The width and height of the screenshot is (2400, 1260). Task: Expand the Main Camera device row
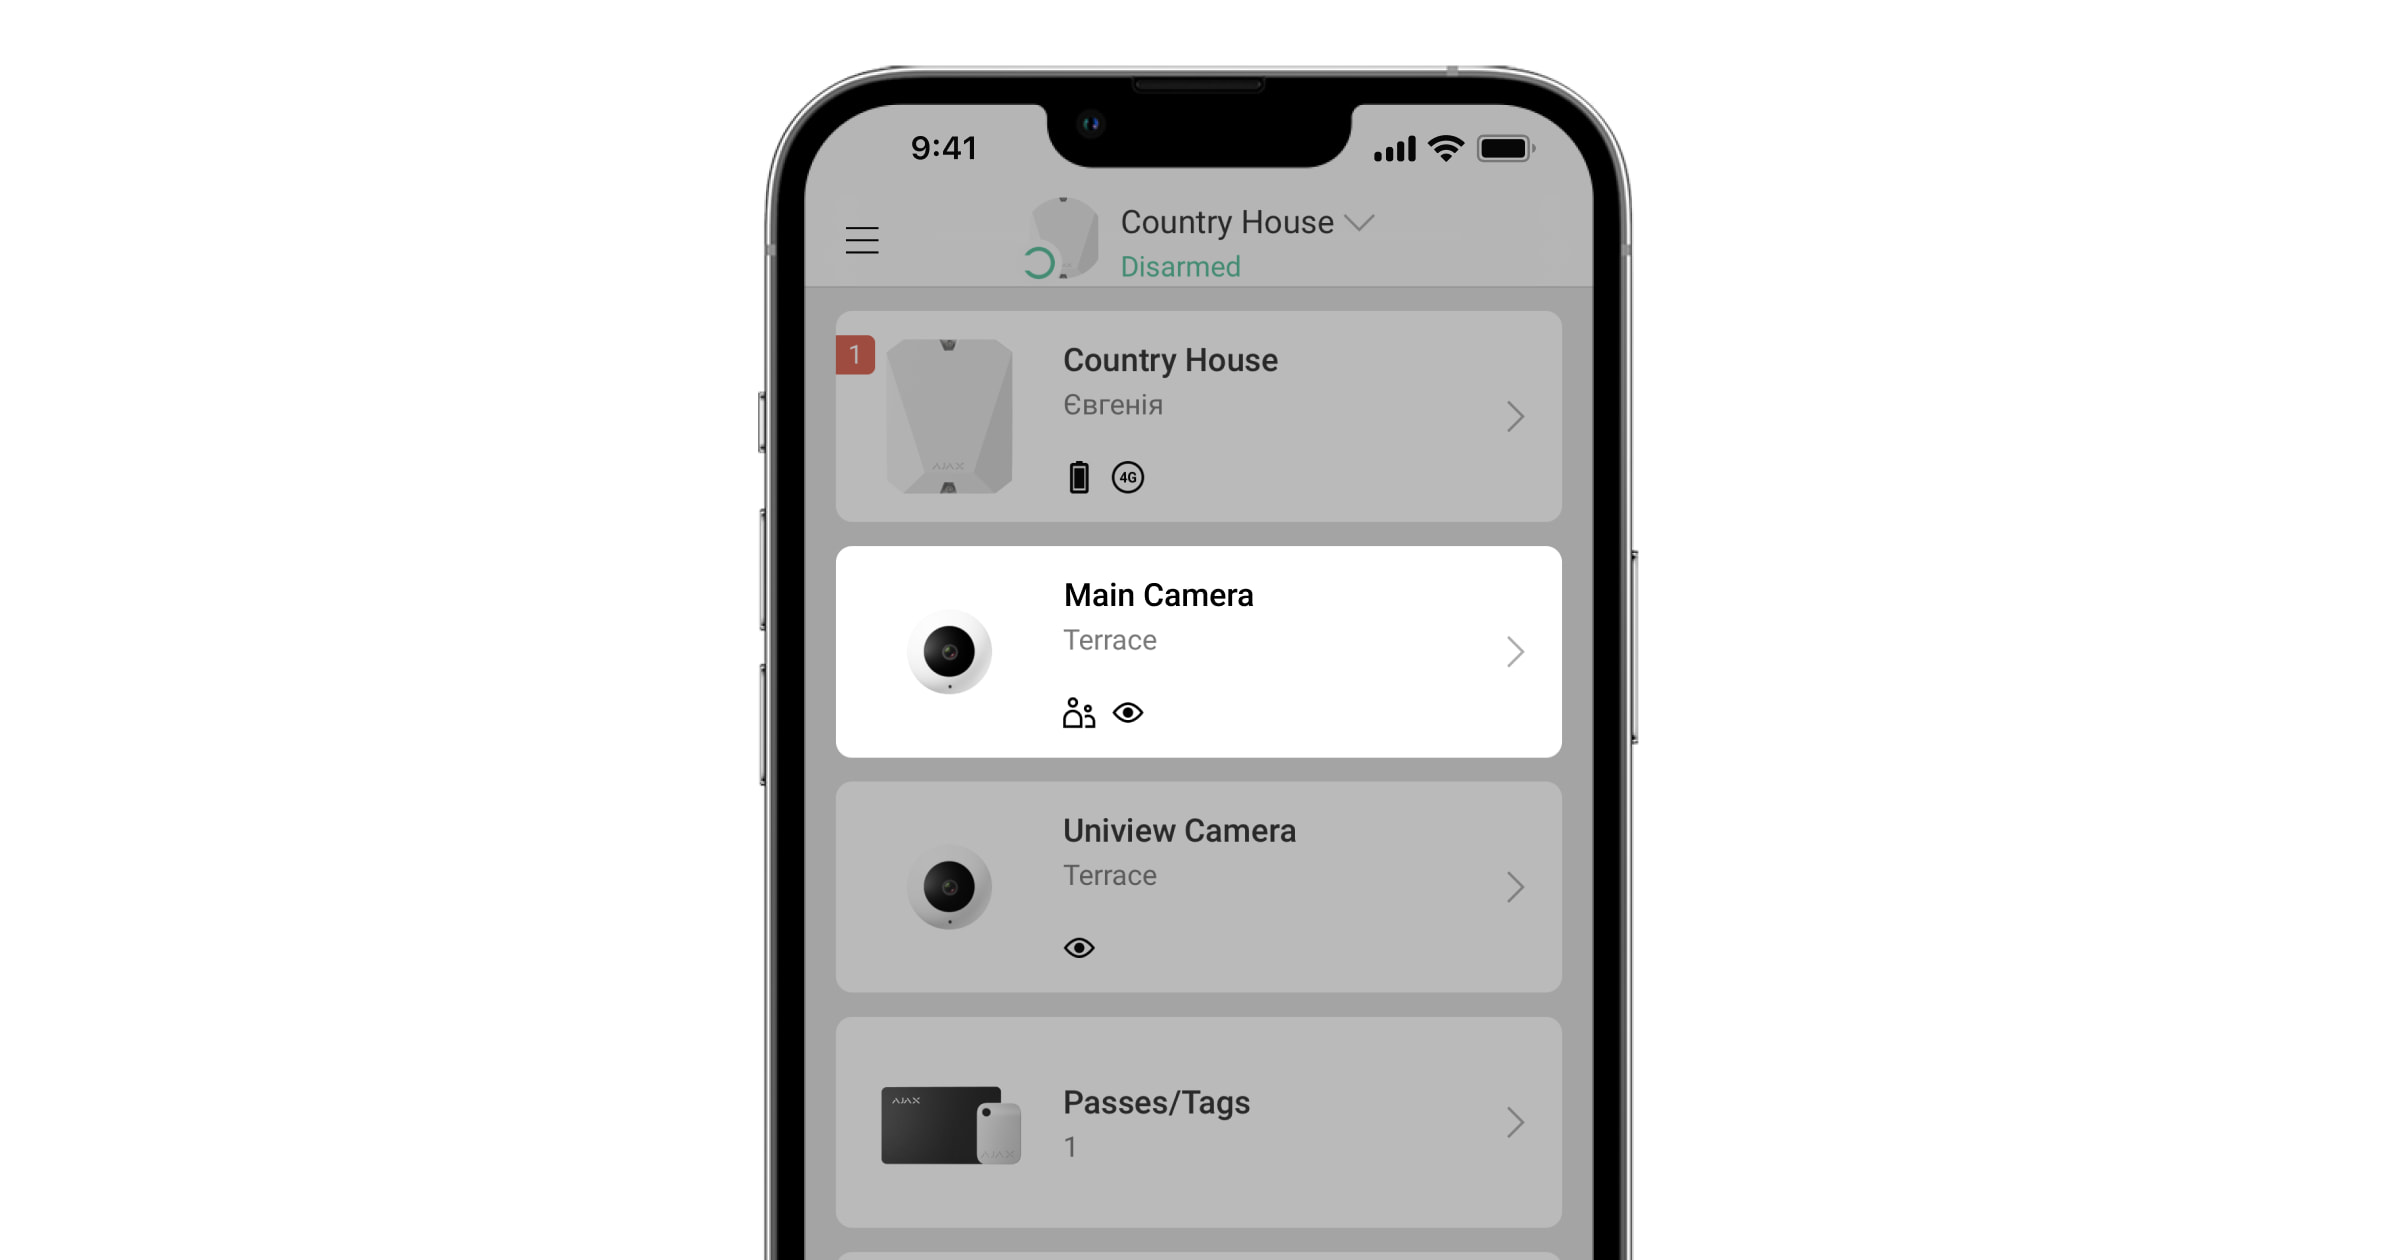[1517, 651]
